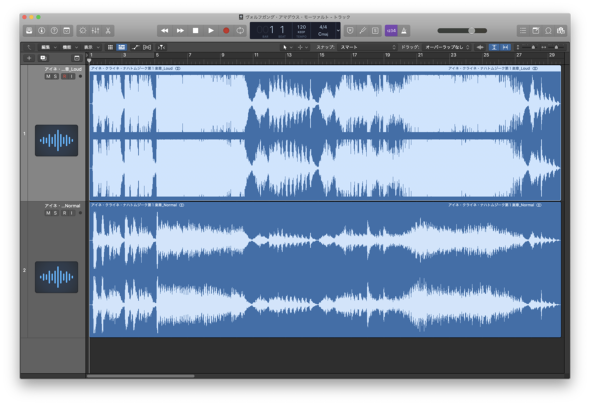
Task: Mute the Loud audio track
Action: tap(48, 76)
